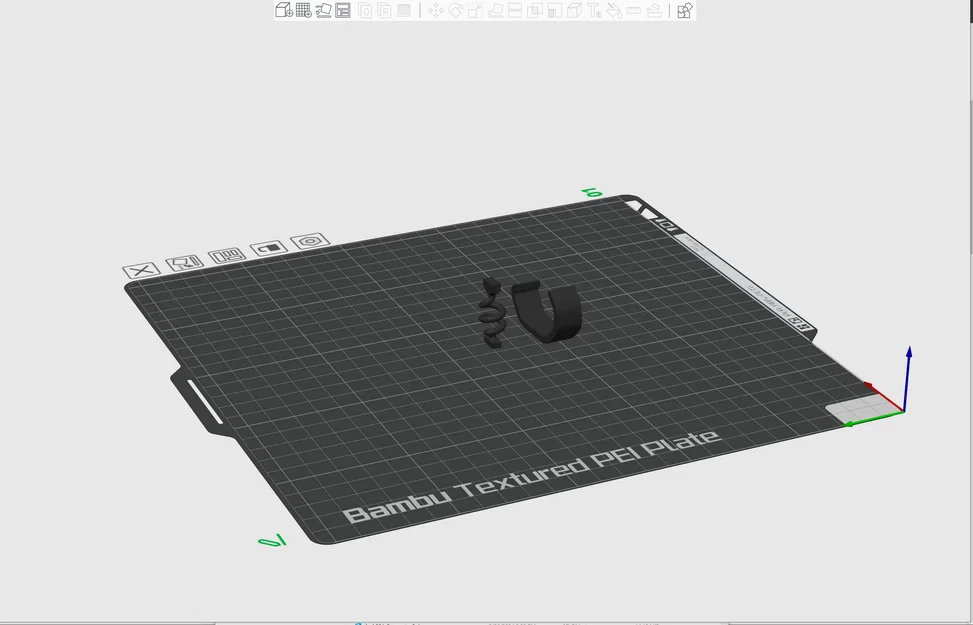The image size is (973, 625).
Task: Open the Variable layer height tool
Action: (404, 11)
